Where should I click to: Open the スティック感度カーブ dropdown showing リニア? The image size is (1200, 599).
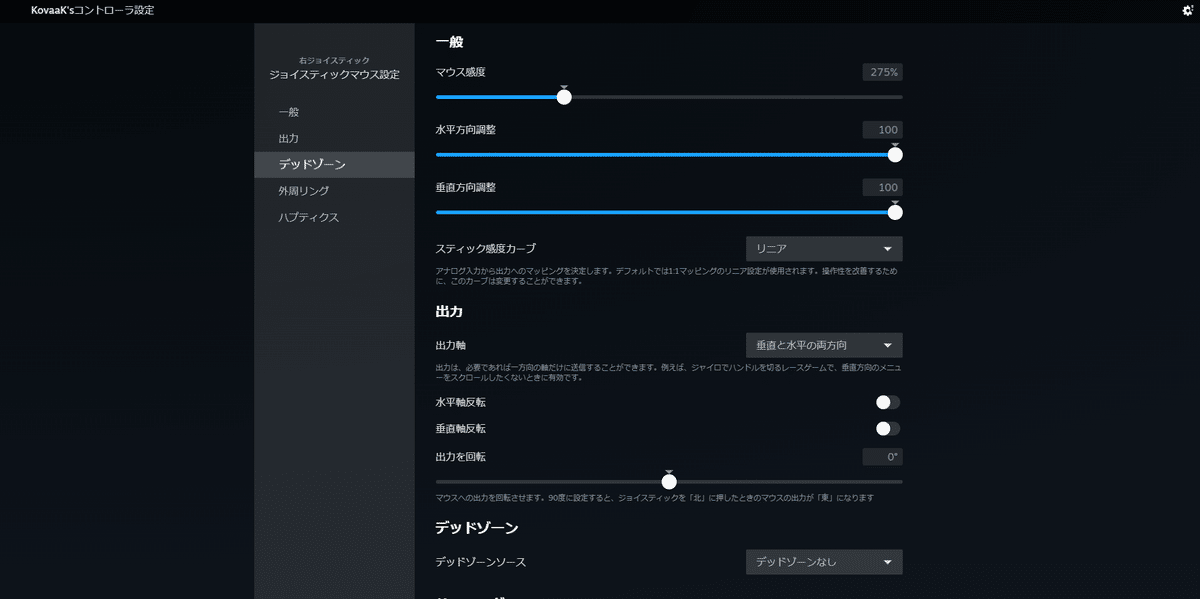pos(823,248)
